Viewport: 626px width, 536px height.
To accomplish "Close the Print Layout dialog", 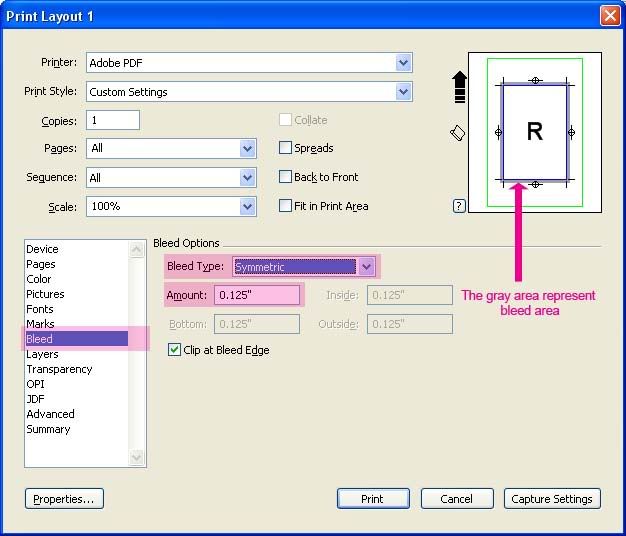I will click(x=609, y=15).
